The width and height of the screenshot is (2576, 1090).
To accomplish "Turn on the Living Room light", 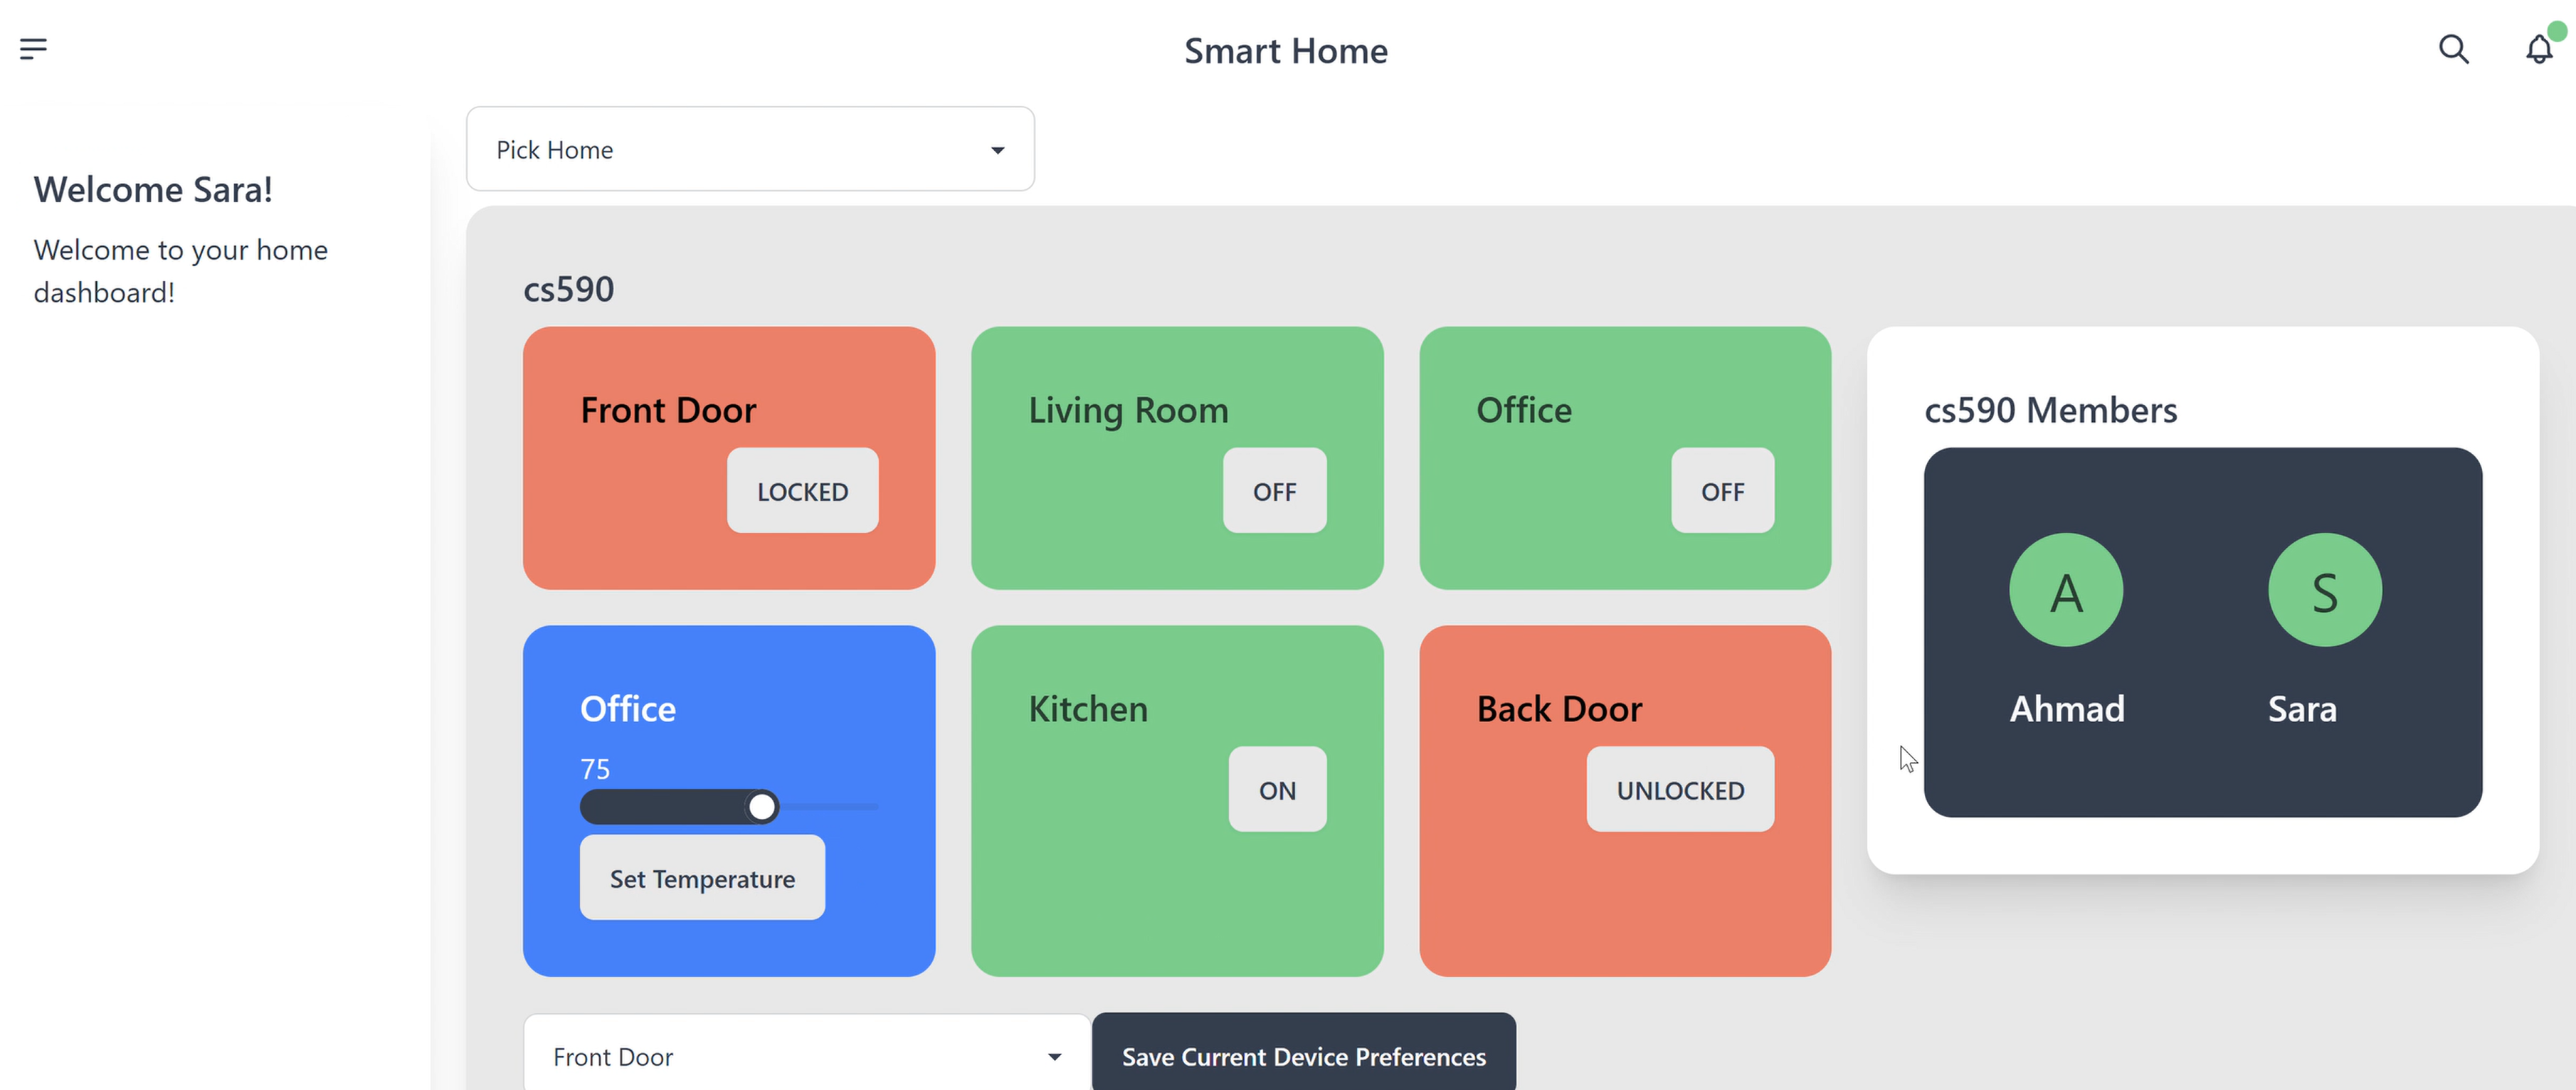I will 1274,491.
